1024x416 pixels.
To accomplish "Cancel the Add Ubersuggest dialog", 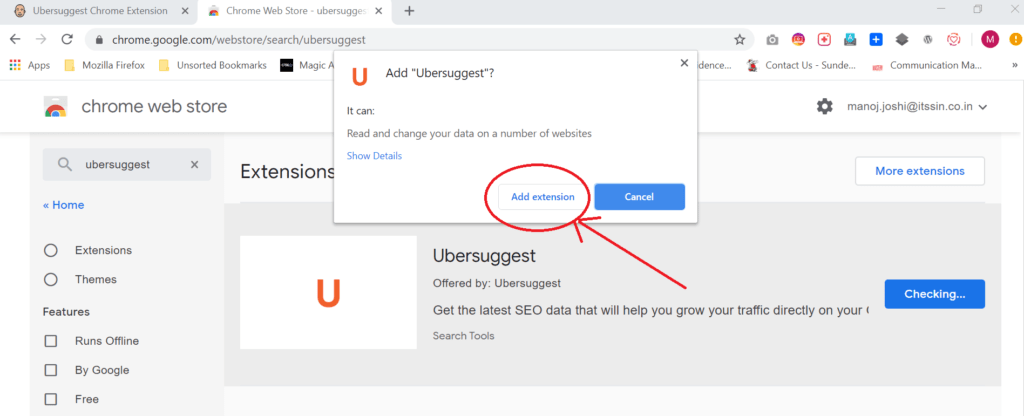I will point(639,197).
